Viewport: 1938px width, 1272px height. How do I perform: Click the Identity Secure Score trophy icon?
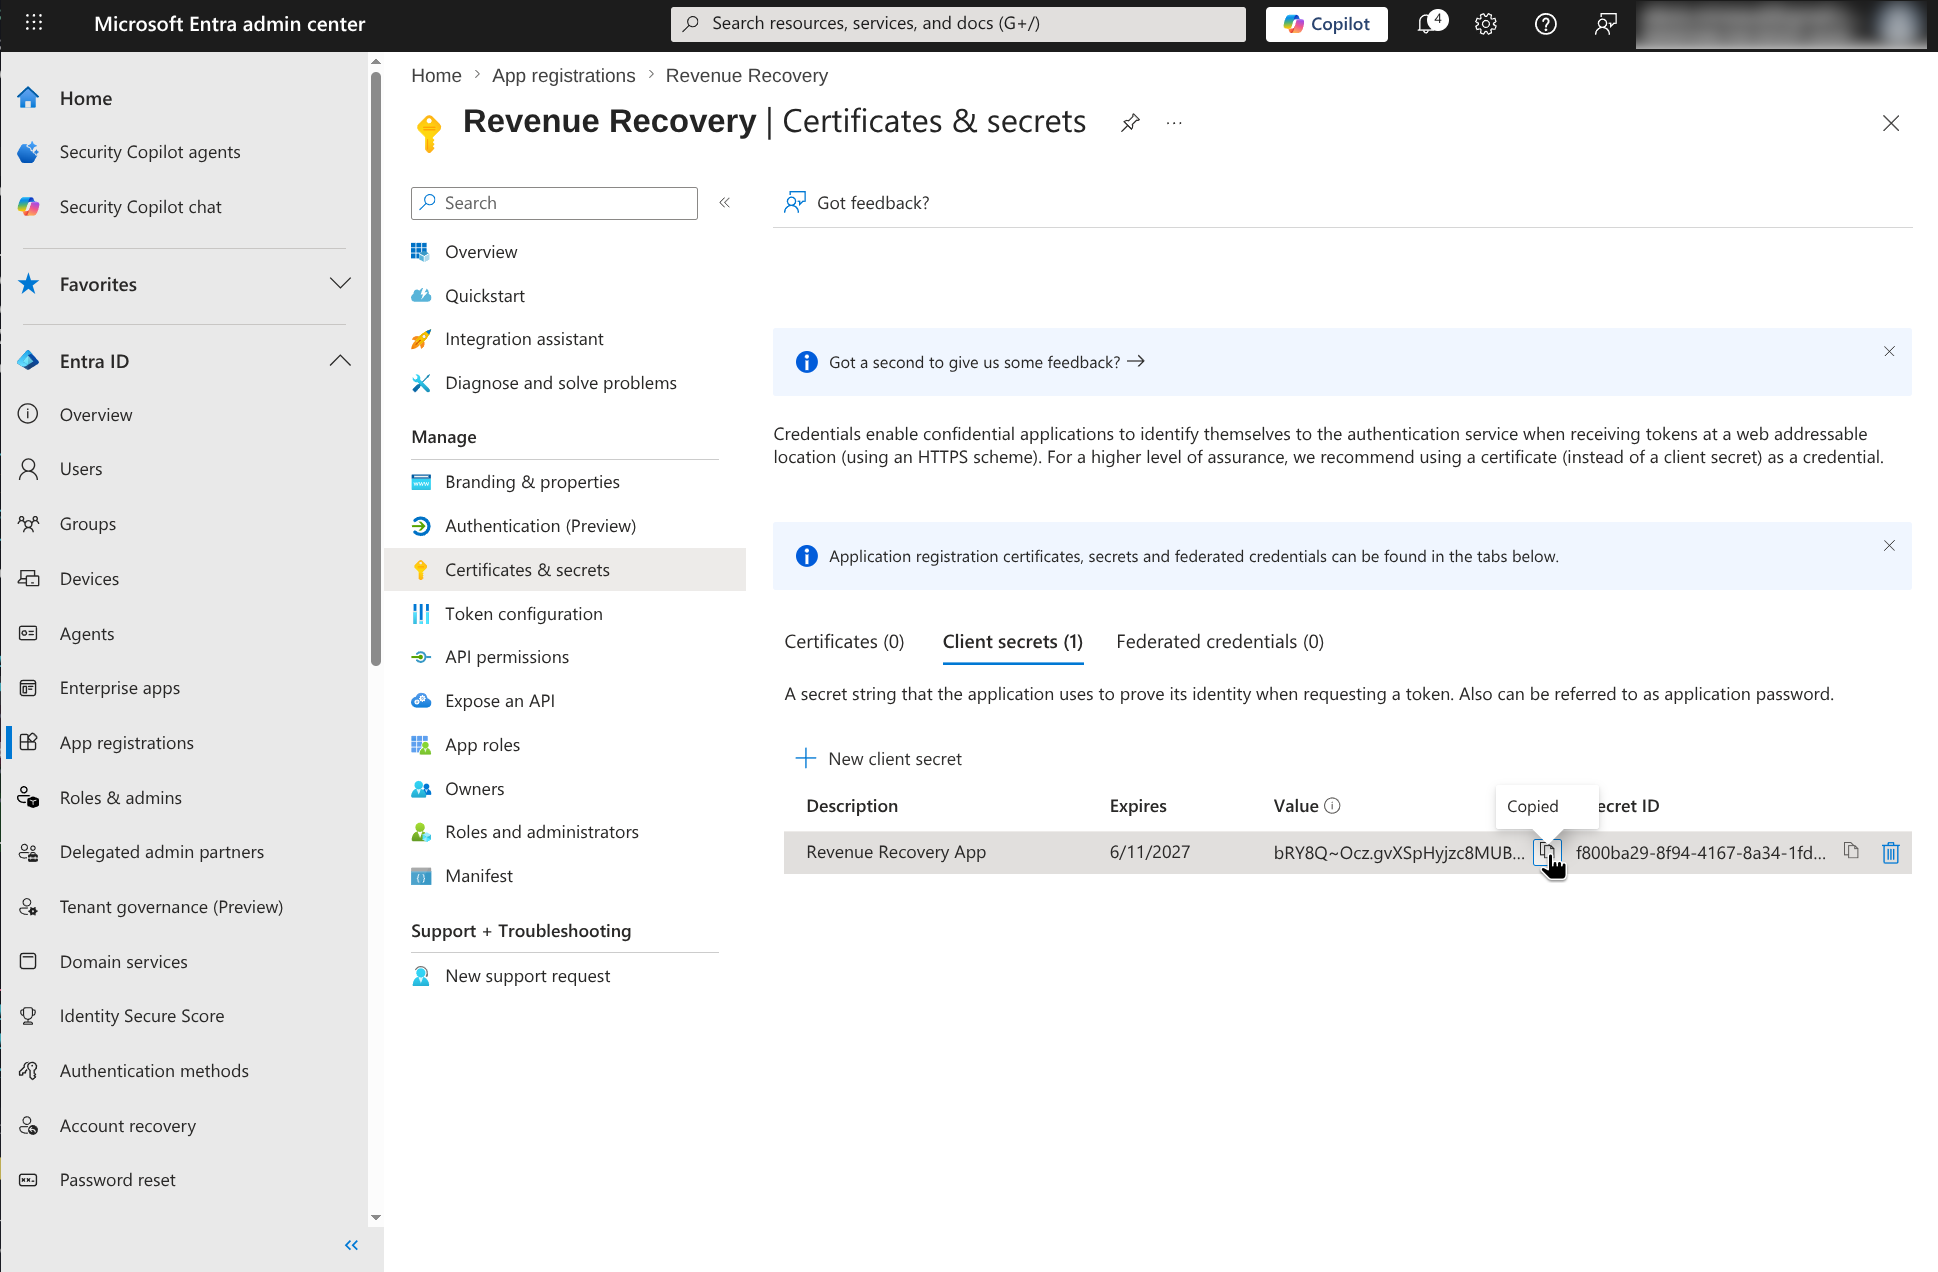coord(28,1016)
